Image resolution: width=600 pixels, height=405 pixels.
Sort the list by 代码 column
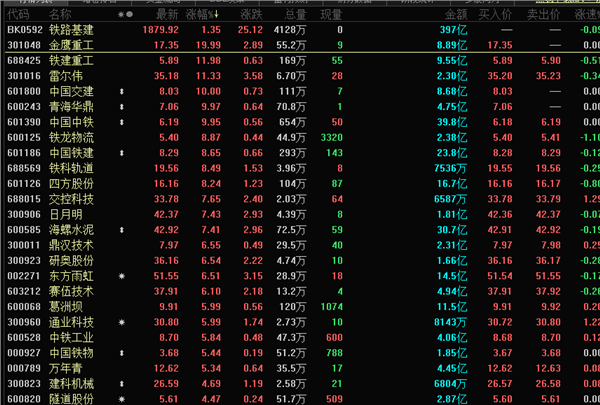[18, 16]
